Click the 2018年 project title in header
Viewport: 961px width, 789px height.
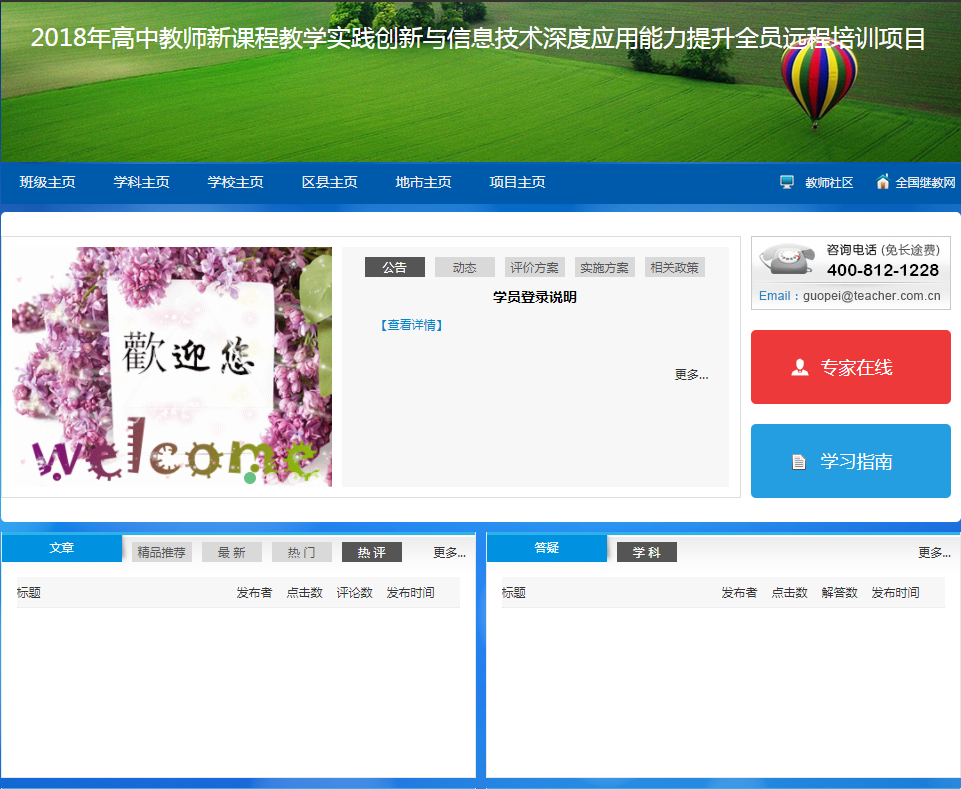point(479,38)
